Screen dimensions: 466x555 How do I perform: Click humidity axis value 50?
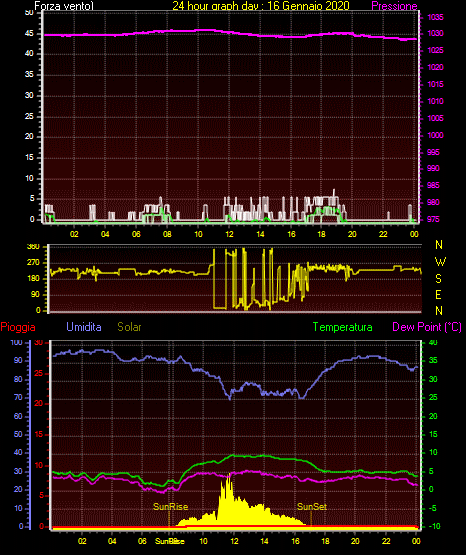(18, 434)
